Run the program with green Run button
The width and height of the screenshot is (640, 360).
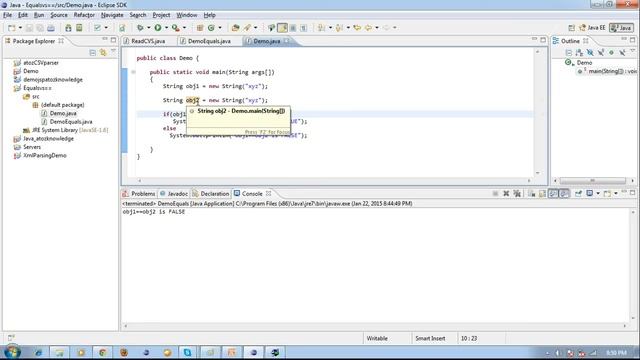point(158,28)
